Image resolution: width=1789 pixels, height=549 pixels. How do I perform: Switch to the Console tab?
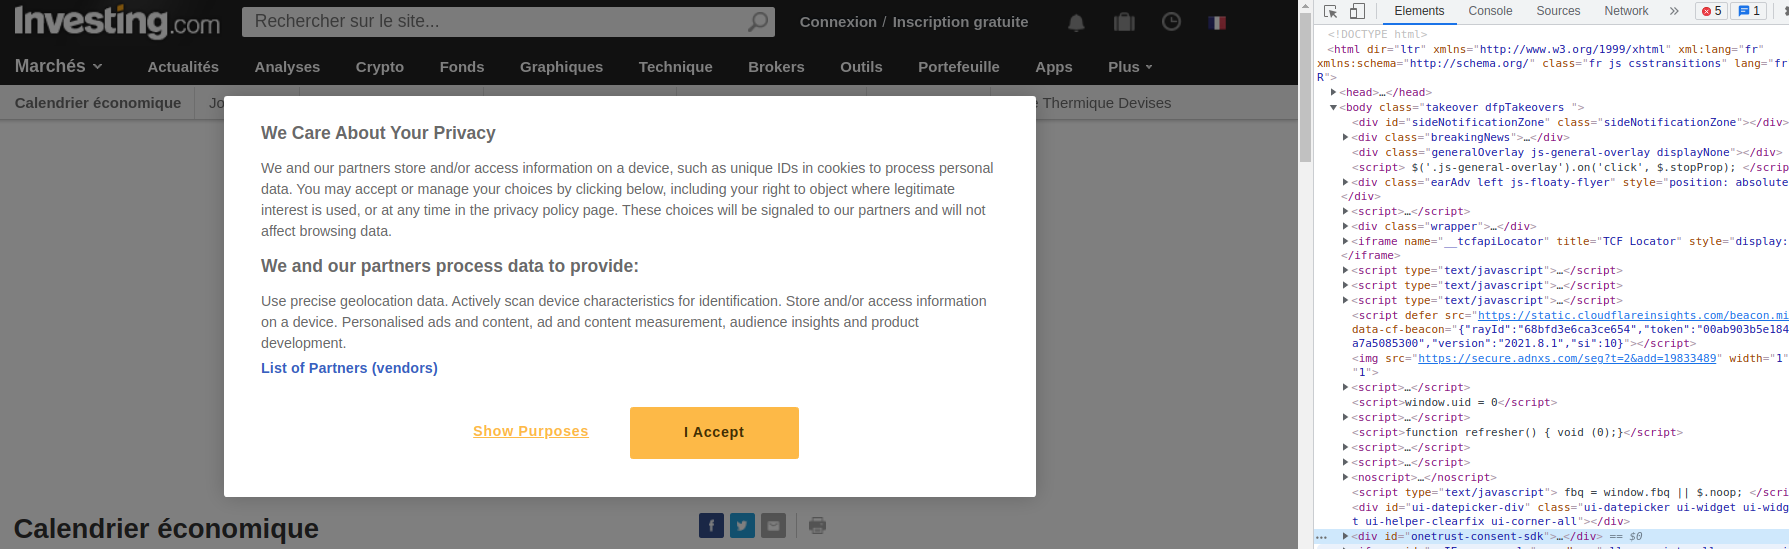[x=1490, y=11]
